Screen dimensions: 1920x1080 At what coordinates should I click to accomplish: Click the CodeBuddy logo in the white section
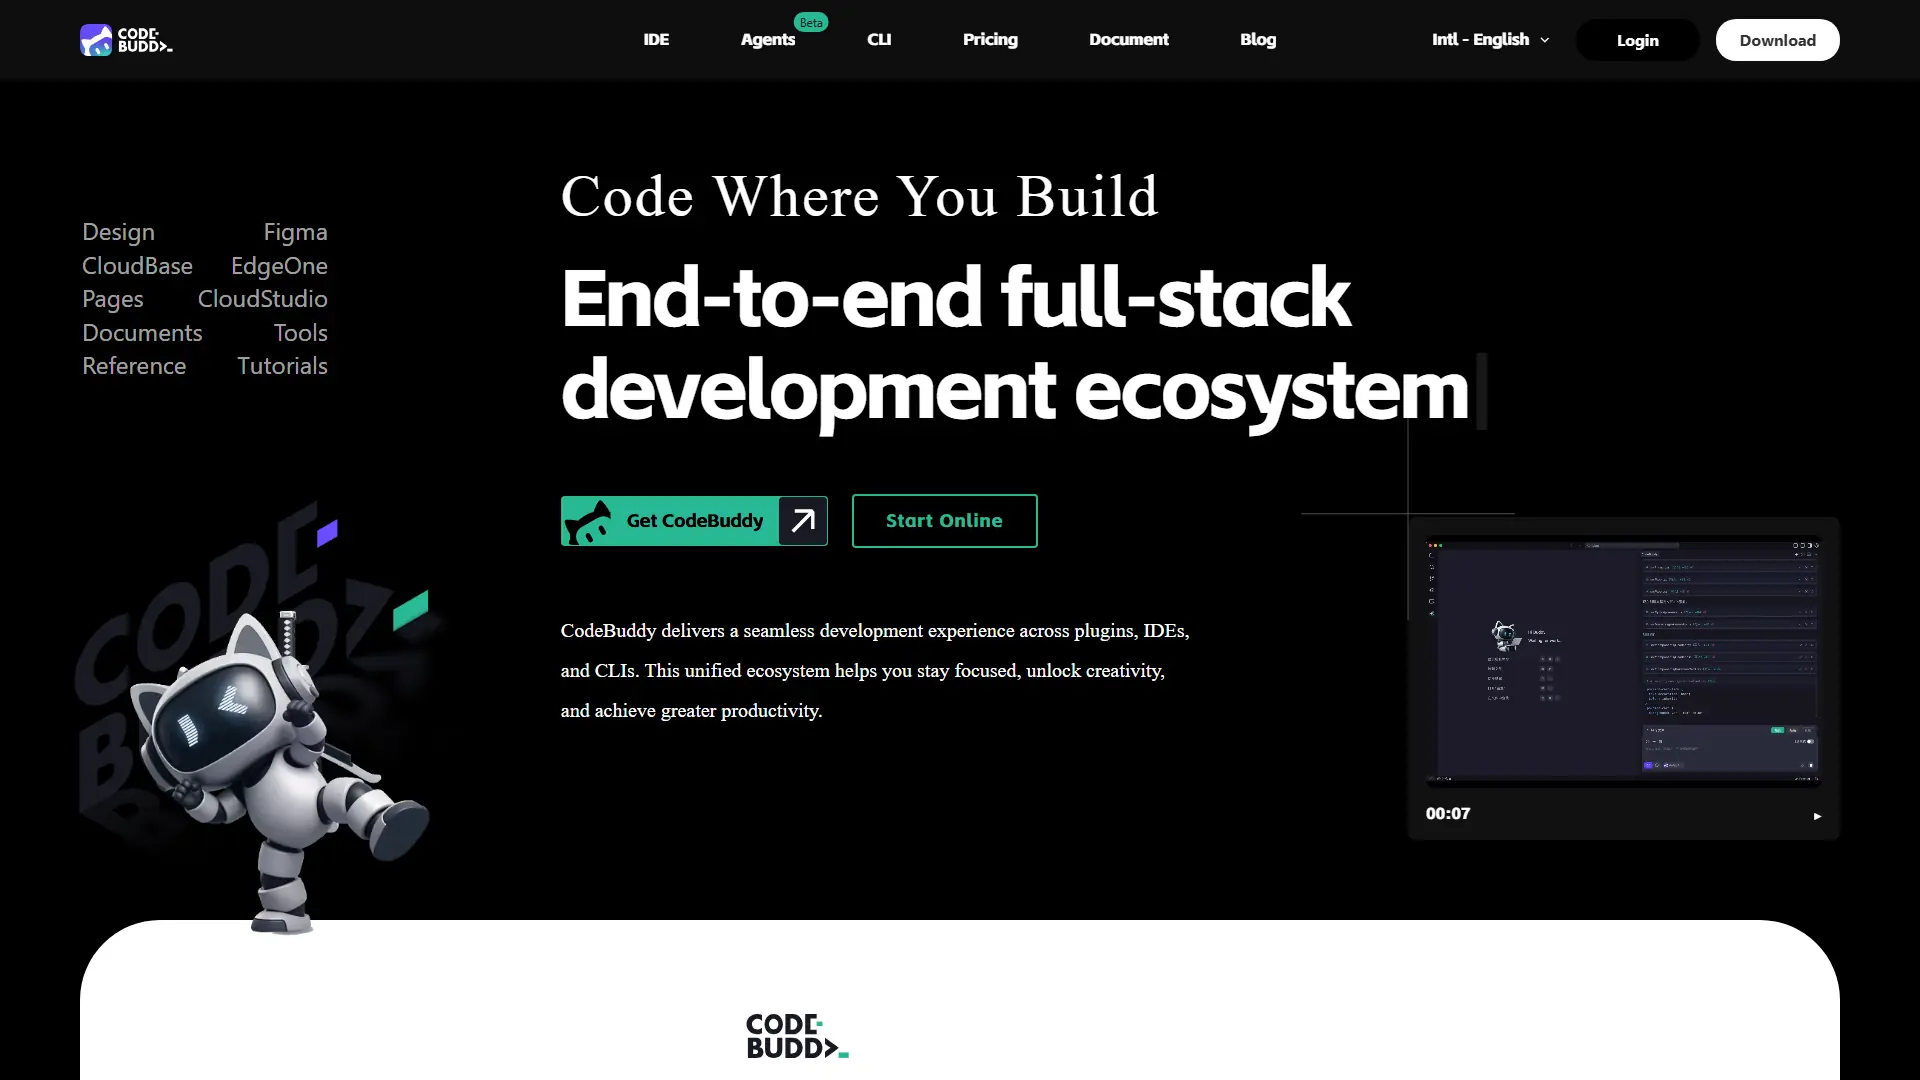pyautogui.click(x=797, y=1037)
